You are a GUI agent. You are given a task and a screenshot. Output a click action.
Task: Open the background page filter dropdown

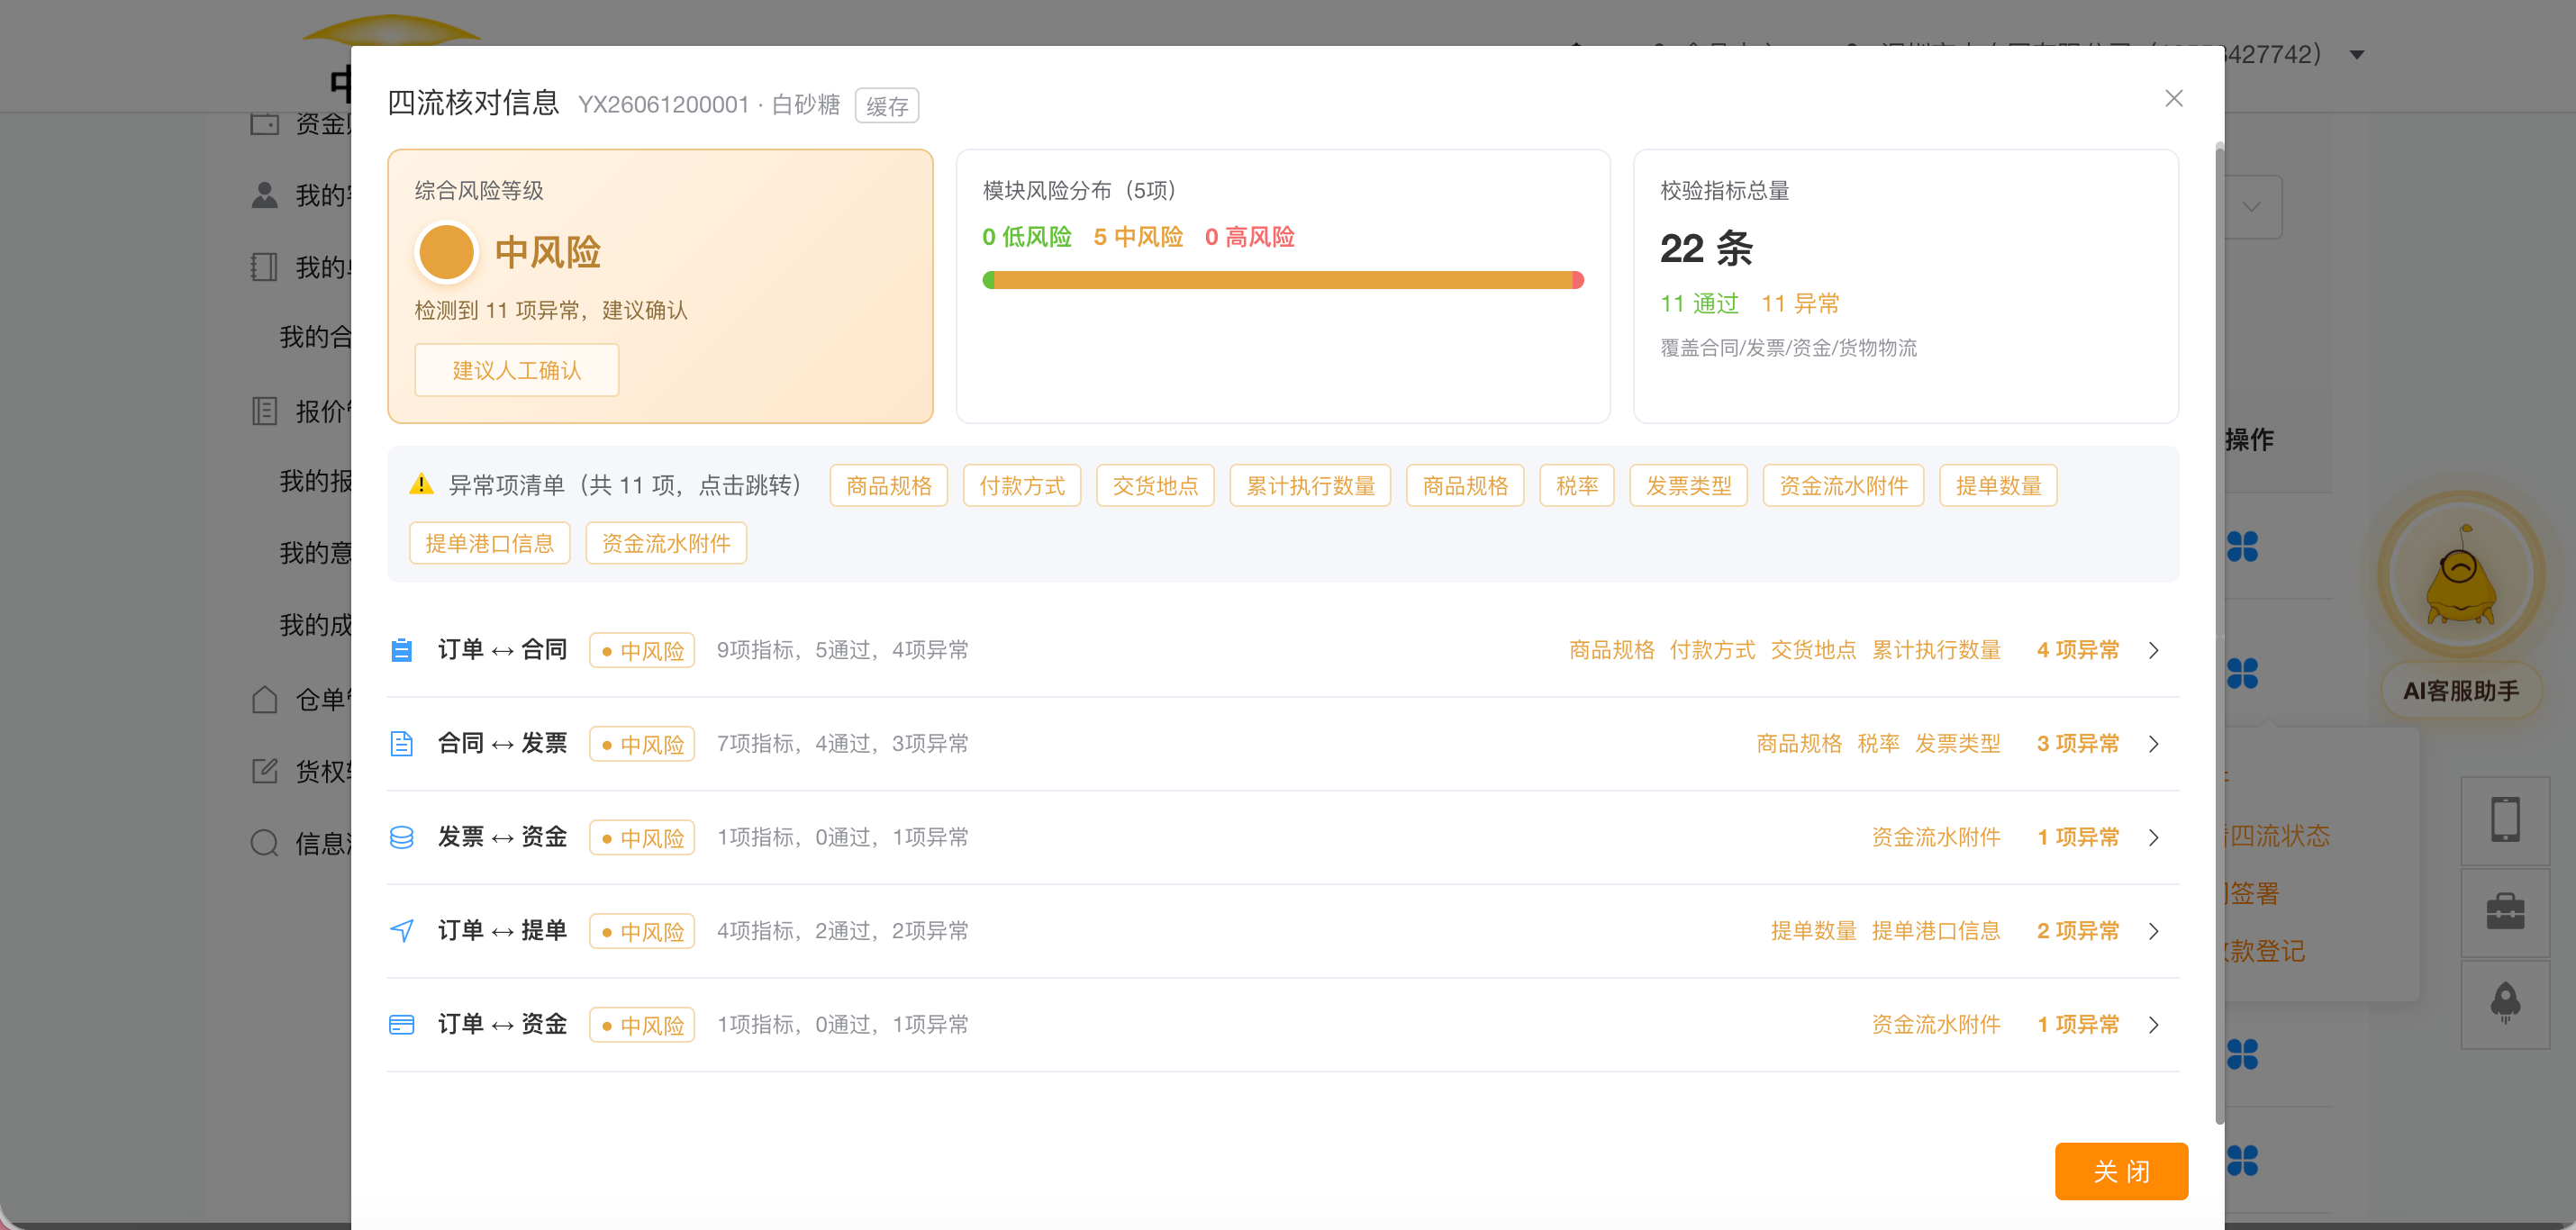(2252, 206)
